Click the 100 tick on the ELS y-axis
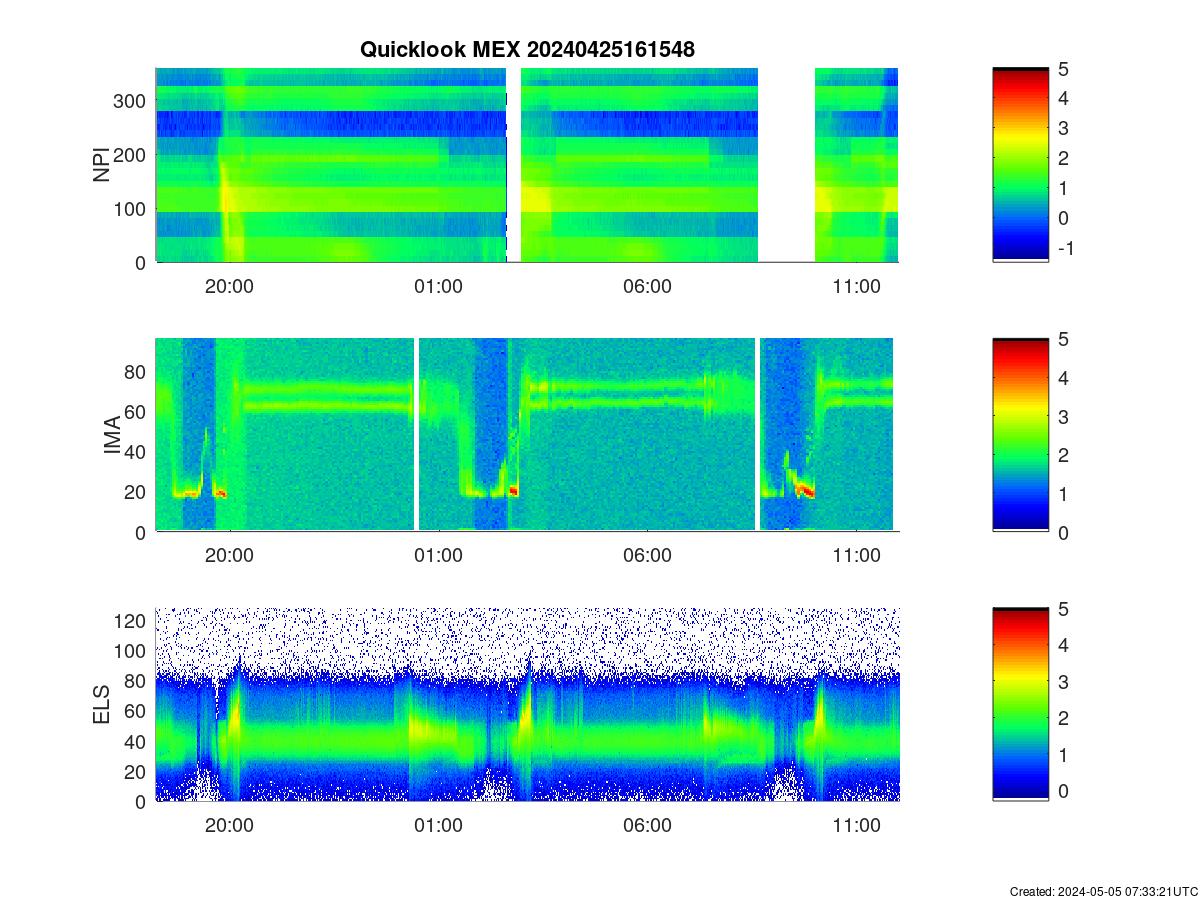 [x=132, y=651]
